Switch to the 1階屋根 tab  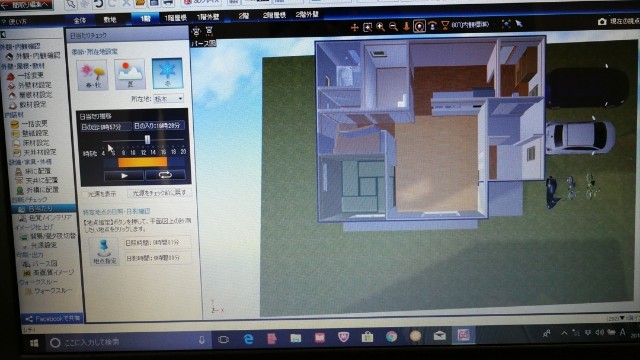click(x=176, y=18)
